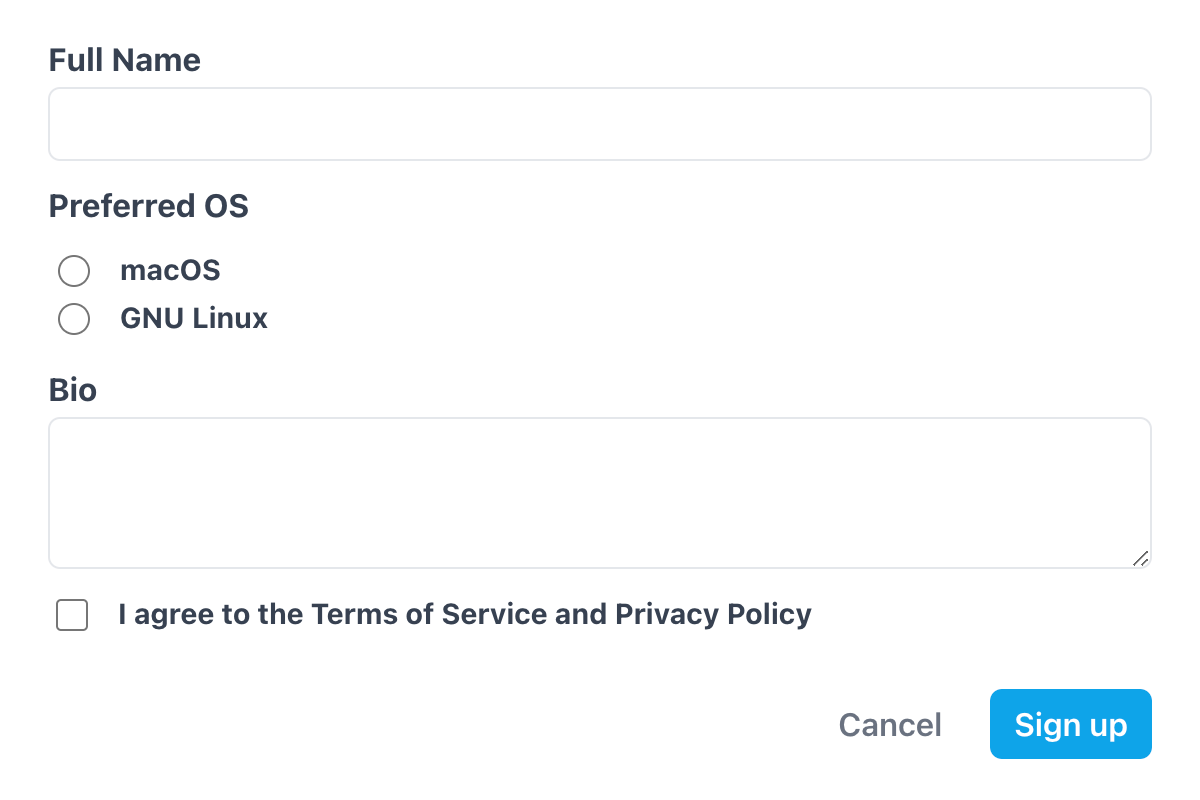
Task: Click the 'Preferred OS' group heading
Action: click(x=148, y=206)
